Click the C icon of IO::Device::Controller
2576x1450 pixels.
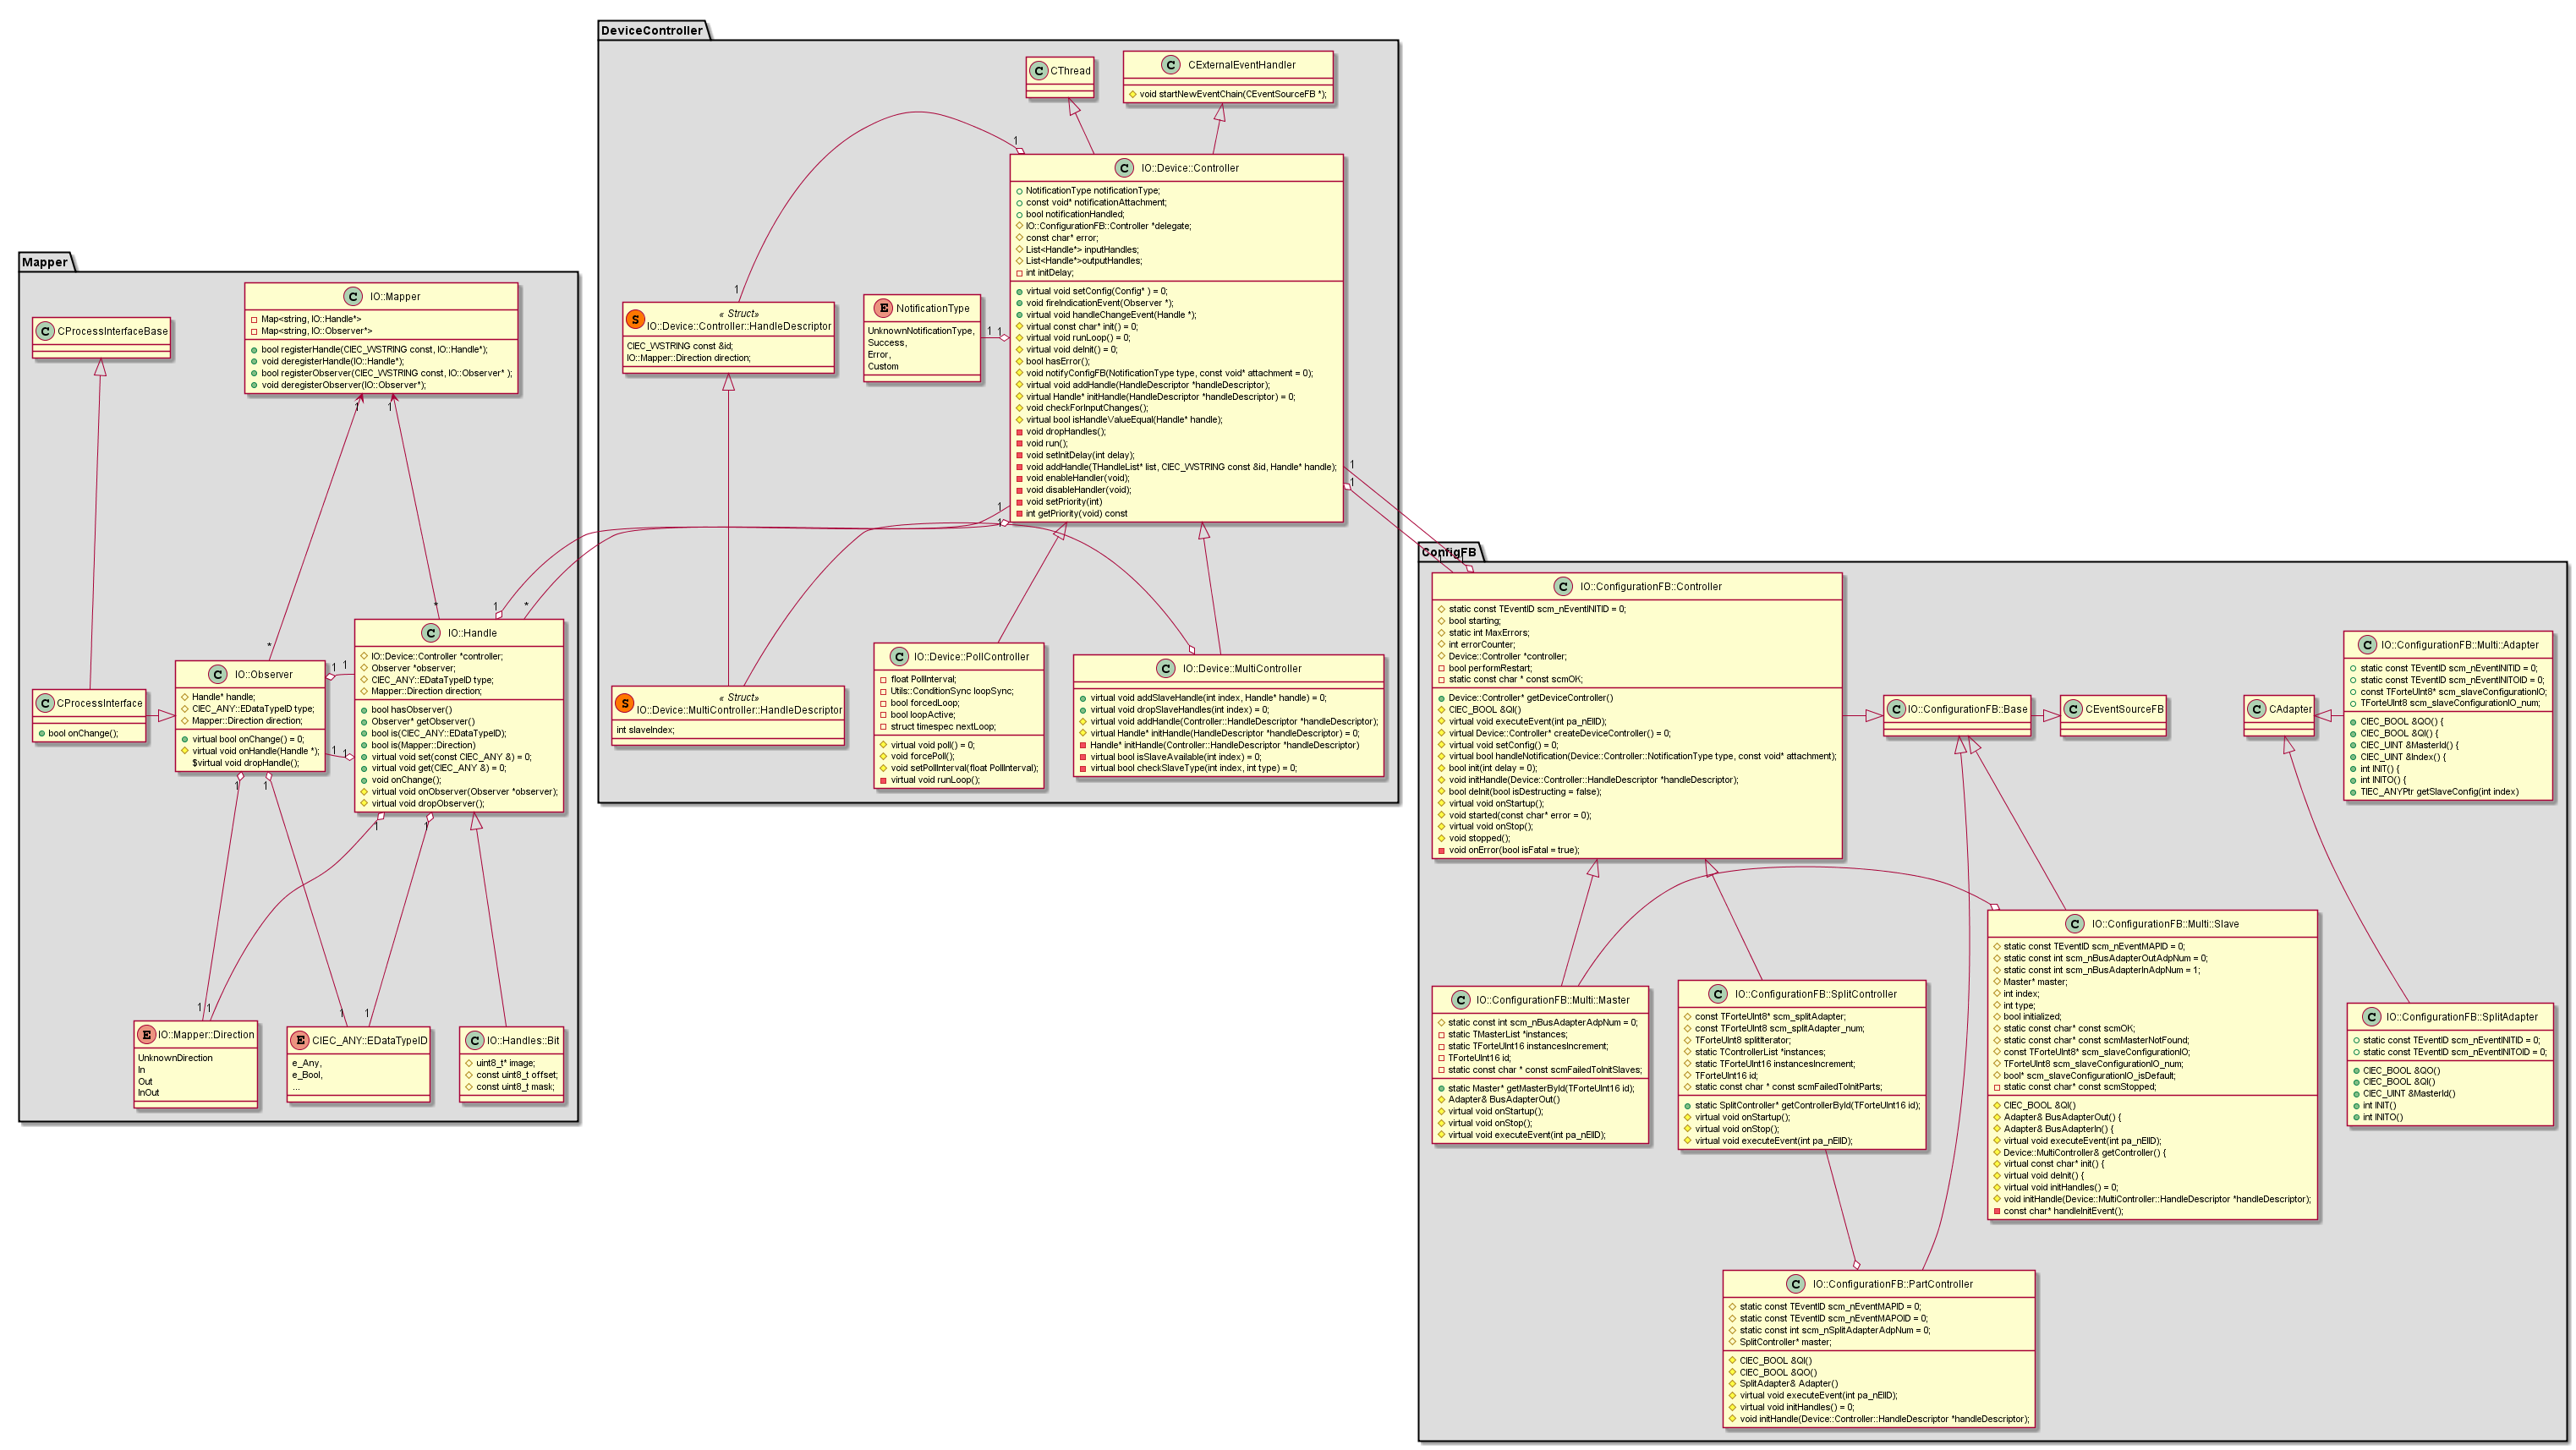[1124, 168]
